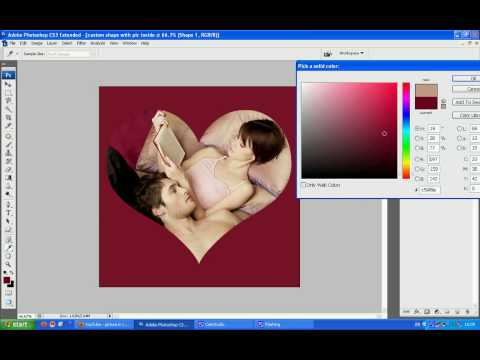Select the Hand tool
480x360 pixels.
click(8, 257)
